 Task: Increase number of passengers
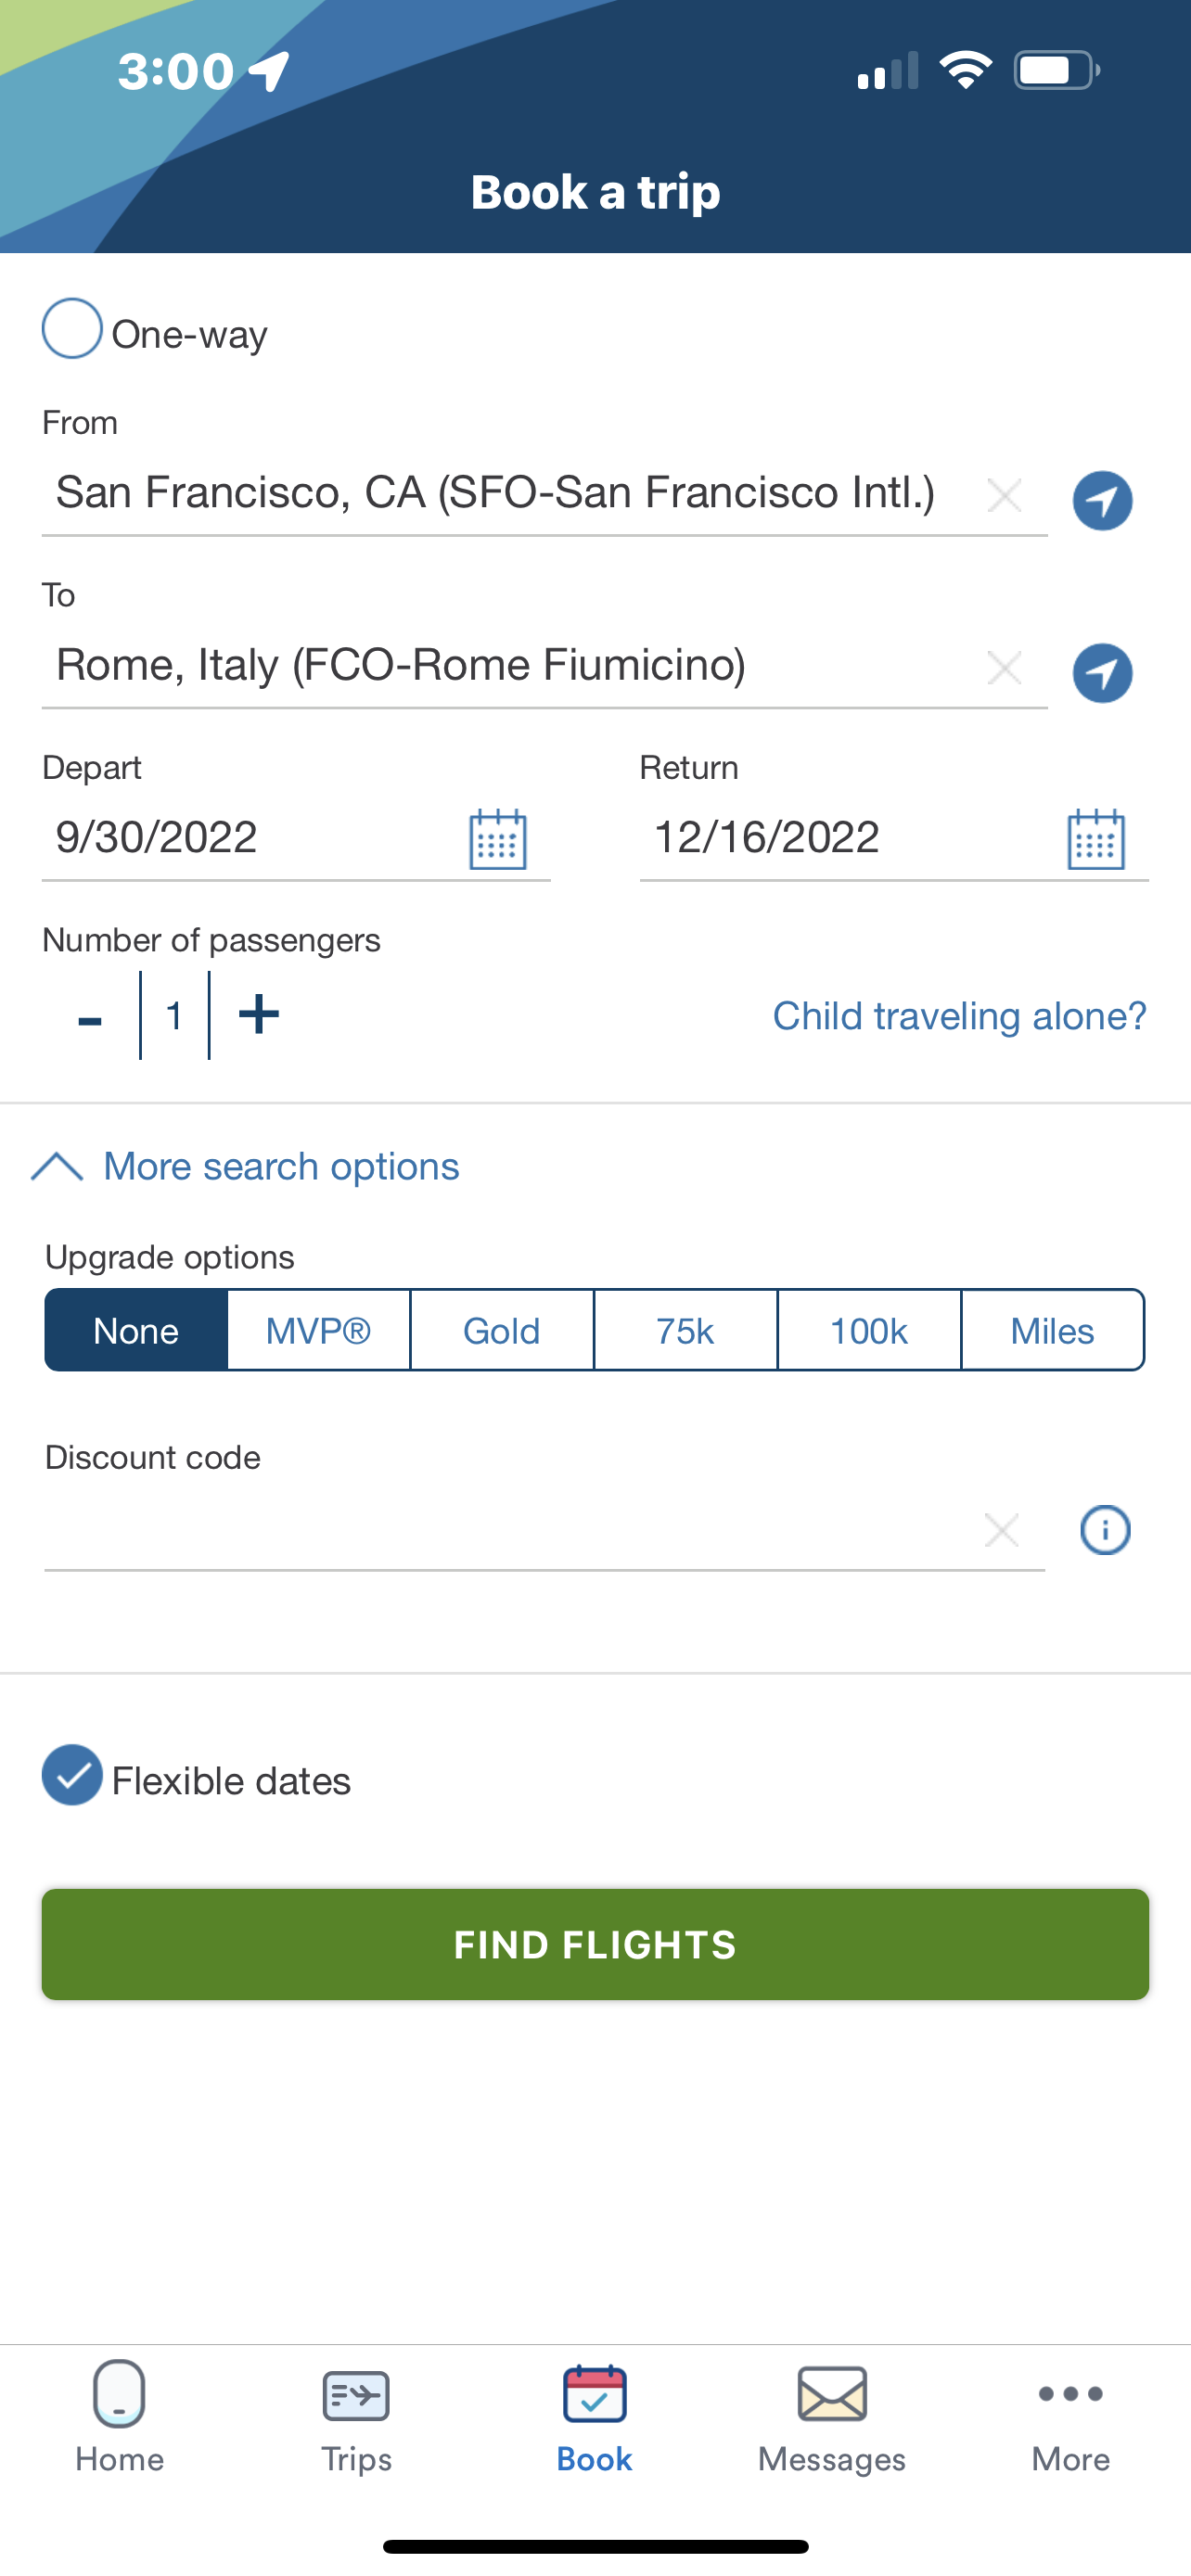click(259, 1015)
